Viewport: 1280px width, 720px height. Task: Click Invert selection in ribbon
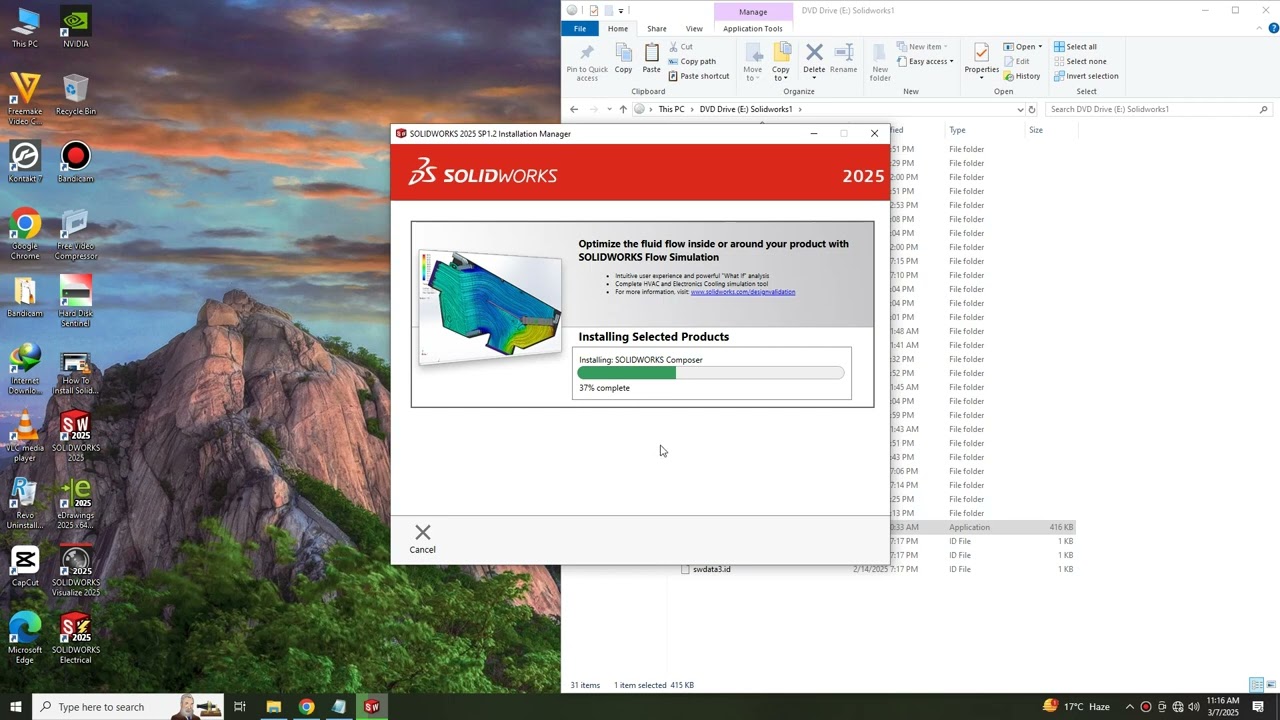pos(1086,76)
